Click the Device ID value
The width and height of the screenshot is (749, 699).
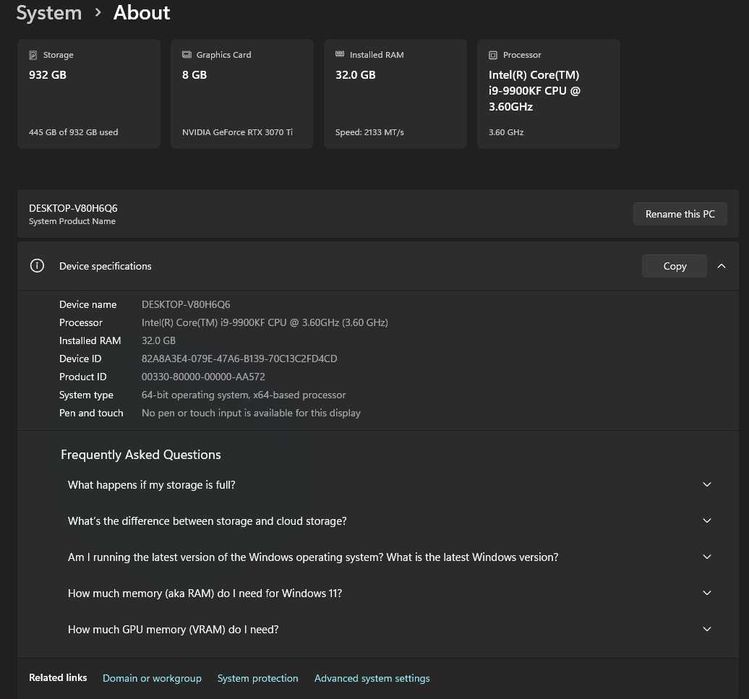[x=239, y=359]
